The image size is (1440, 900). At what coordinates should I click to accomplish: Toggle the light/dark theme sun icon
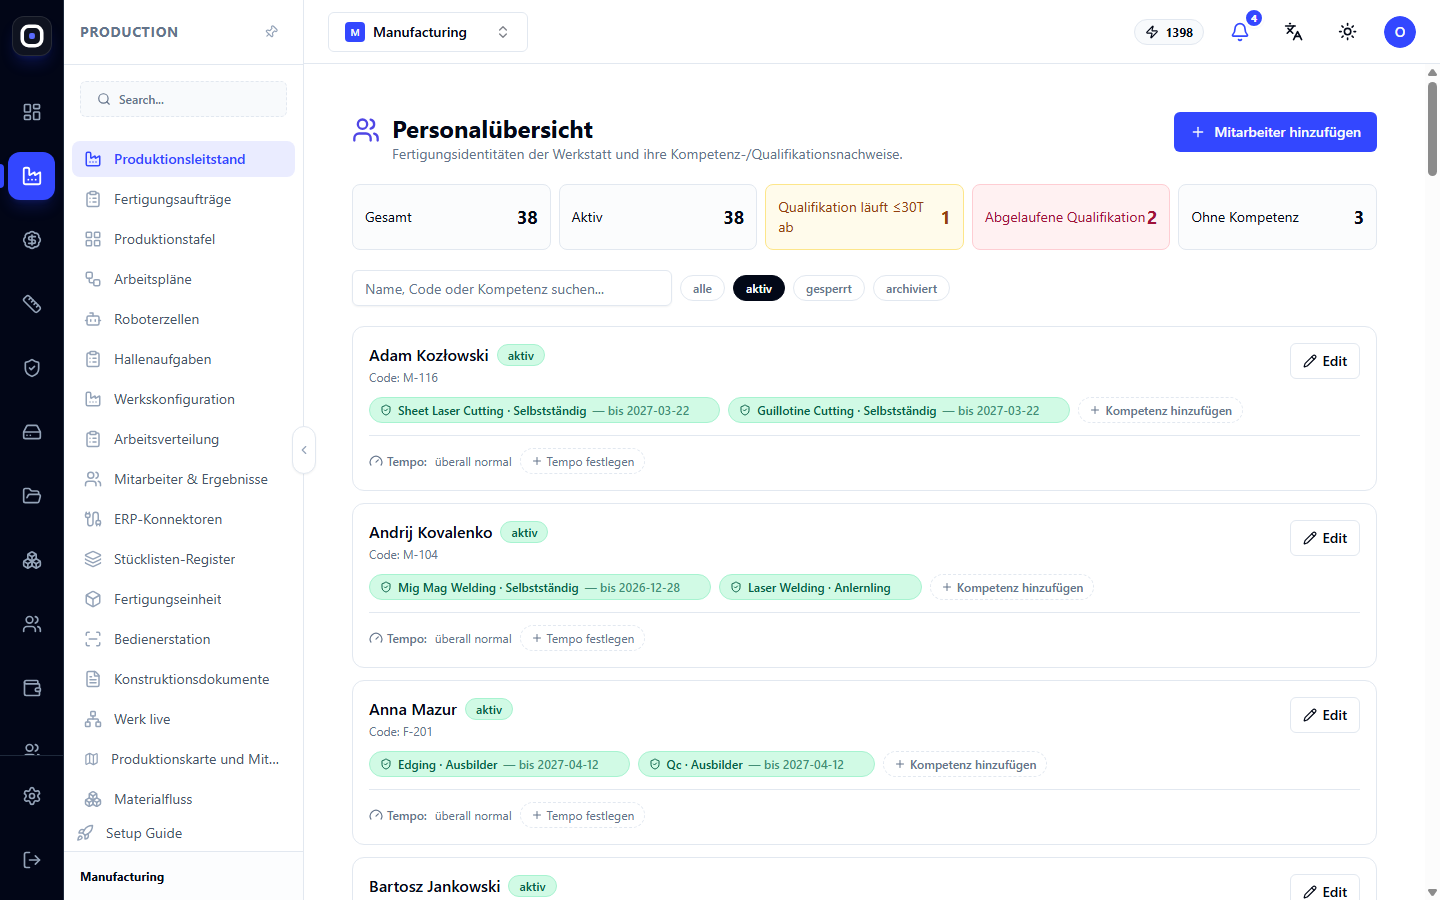[1348, 32]
